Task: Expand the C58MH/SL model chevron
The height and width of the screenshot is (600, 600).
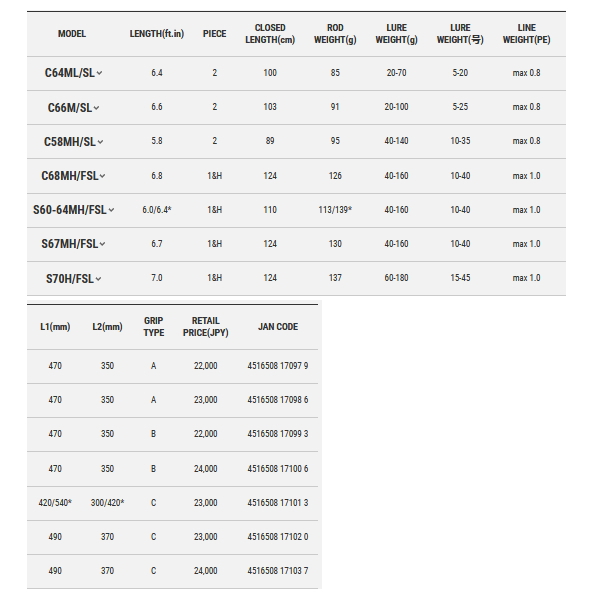Action: click(100, 142)
